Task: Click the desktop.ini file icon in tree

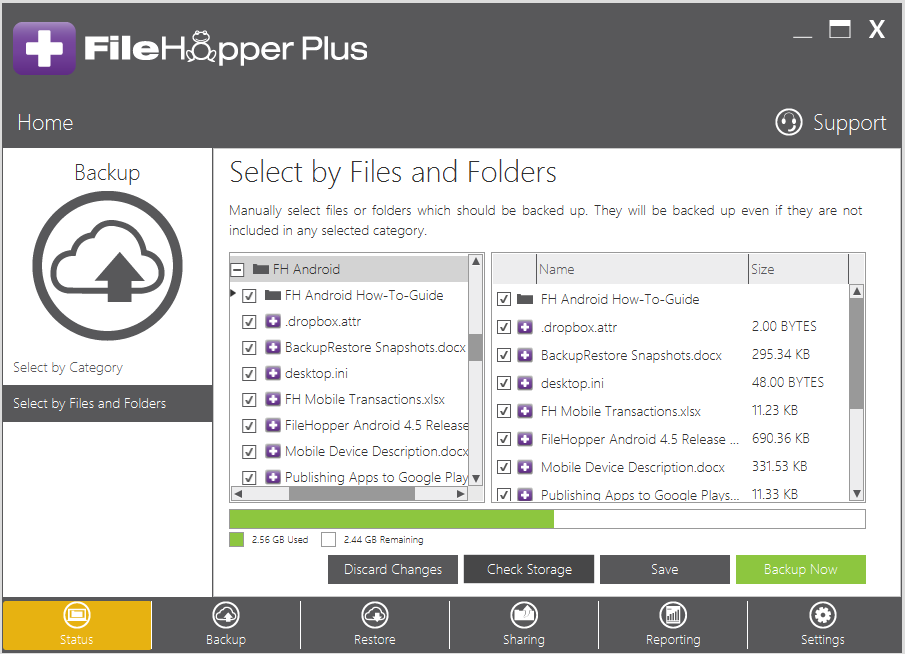Action: (x=273, y=373)
